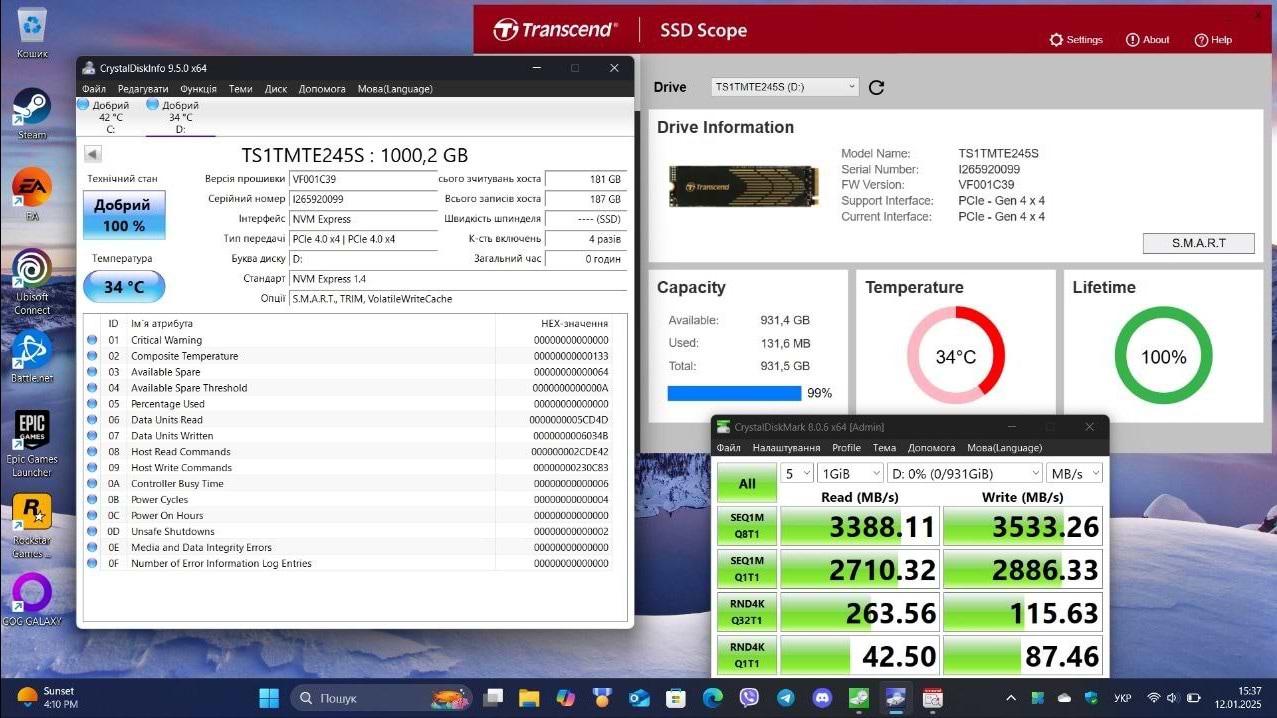Image resolution: width=1277 pixels, height=718 pixels.
Task: Click the SSD product image thumbnail
Action: [x=743, y=186]
